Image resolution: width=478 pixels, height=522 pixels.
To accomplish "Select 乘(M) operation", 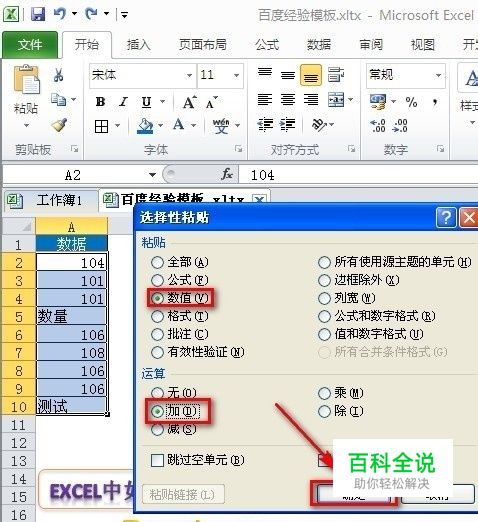I will [340, 393].
